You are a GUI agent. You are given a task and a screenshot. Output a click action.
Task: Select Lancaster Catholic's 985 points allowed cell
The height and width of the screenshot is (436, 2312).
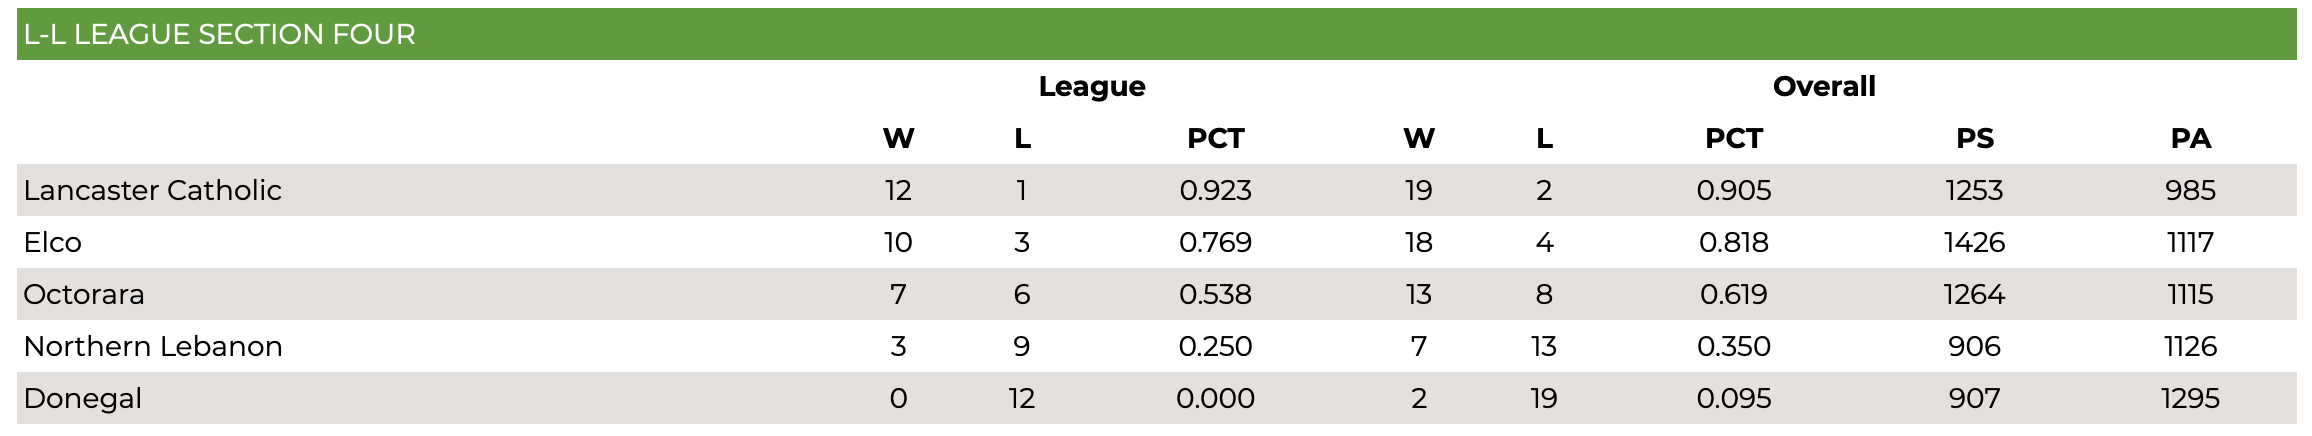(x=2190, y=190)
